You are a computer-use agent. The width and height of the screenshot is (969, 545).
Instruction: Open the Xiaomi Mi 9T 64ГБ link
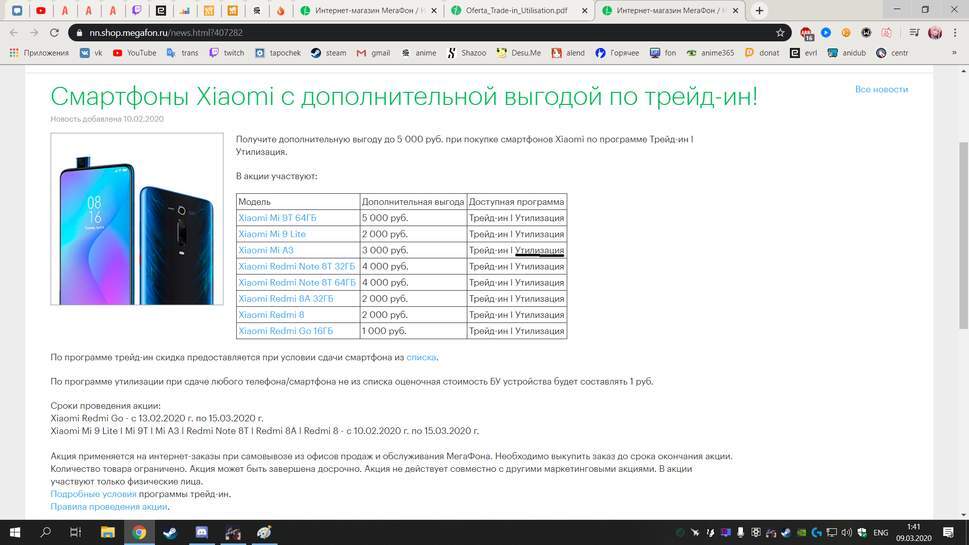click(277, 218)
